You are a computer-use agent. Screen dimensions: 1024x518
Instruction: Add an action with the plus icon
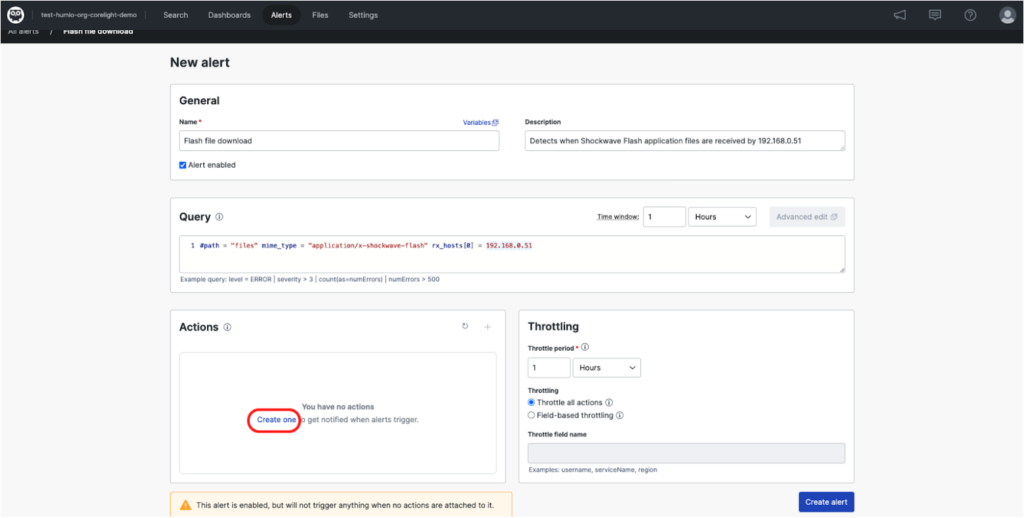coord(487,327)
